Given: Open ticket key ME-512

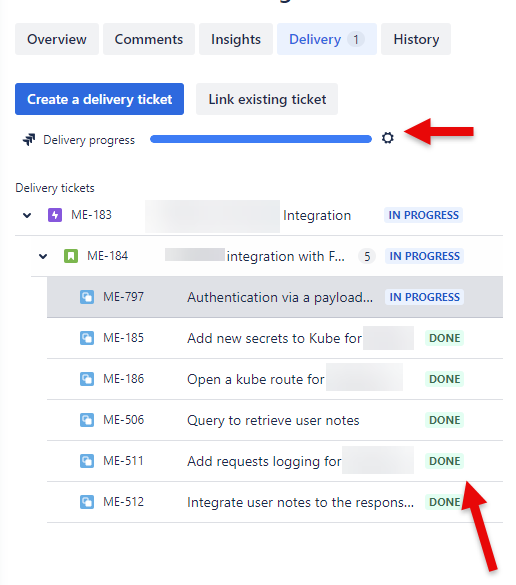Looking at the screenshot, I should click(123, 502).
